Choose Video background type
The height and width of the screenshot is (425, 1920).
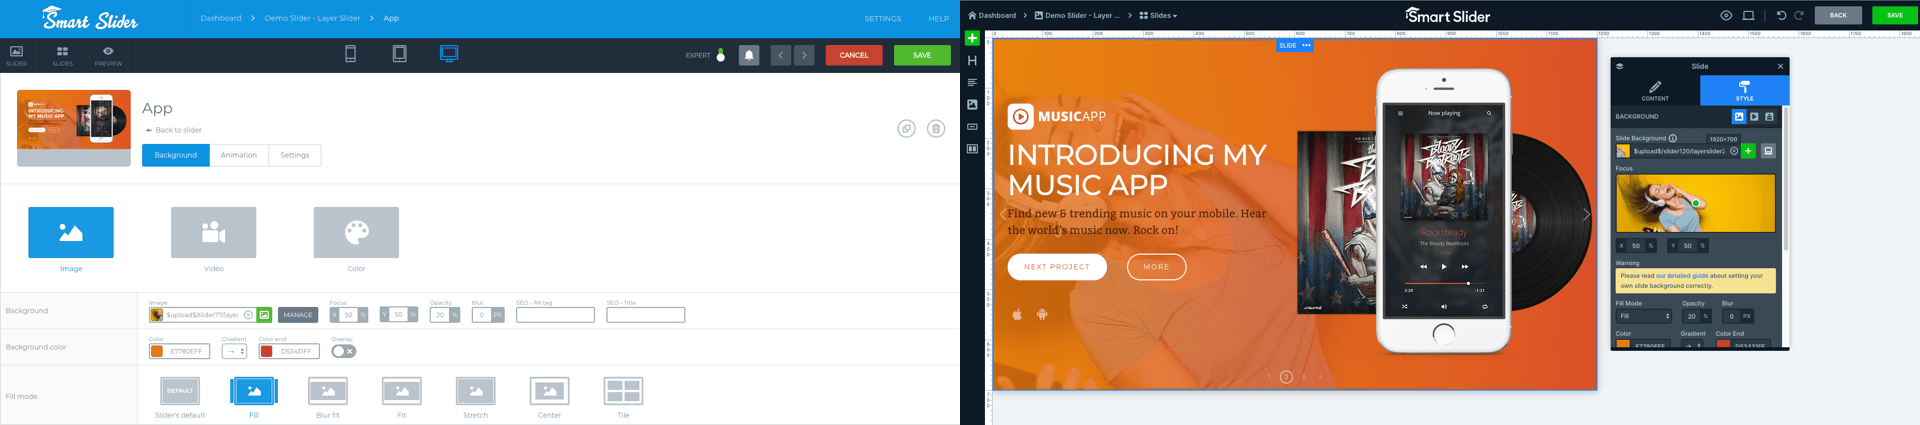[x=214, y=233]
